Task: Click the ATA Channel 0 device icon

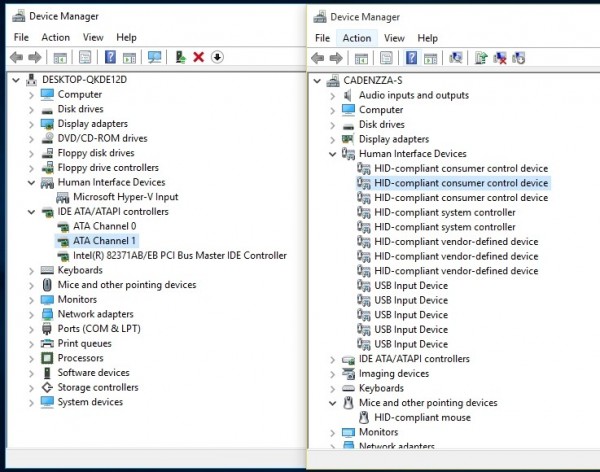Action: click(x=64, y=226)
